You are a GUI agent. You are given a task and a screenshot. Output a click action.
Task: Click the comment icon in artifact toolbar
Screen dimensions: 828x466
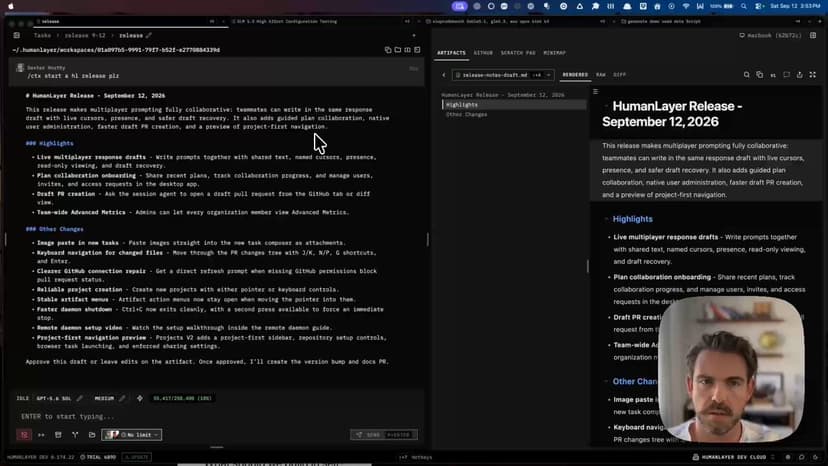(x=786, y=75)
